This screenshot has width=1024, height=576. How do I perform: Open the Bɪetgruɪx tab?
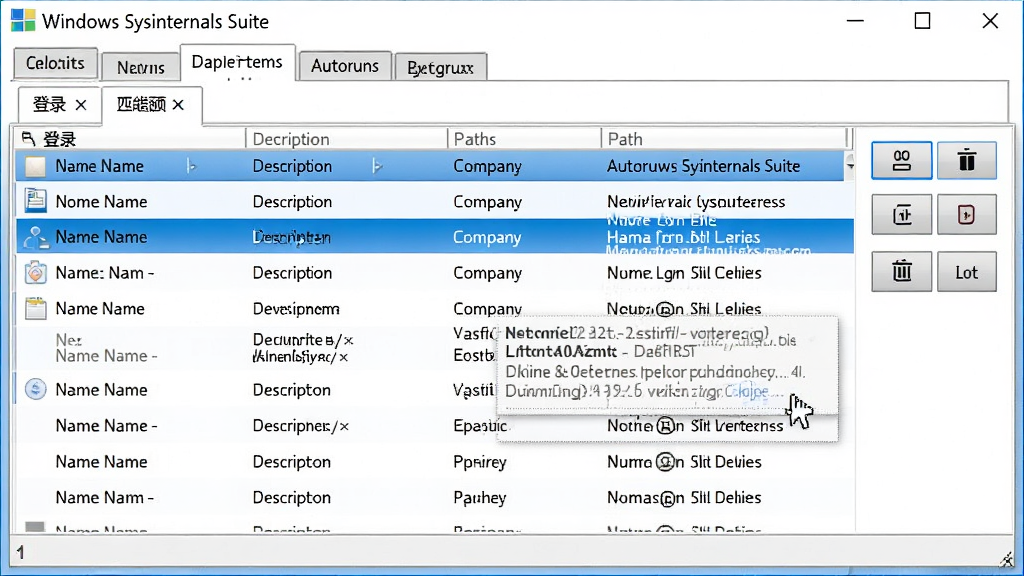click(x=440, y=67)
